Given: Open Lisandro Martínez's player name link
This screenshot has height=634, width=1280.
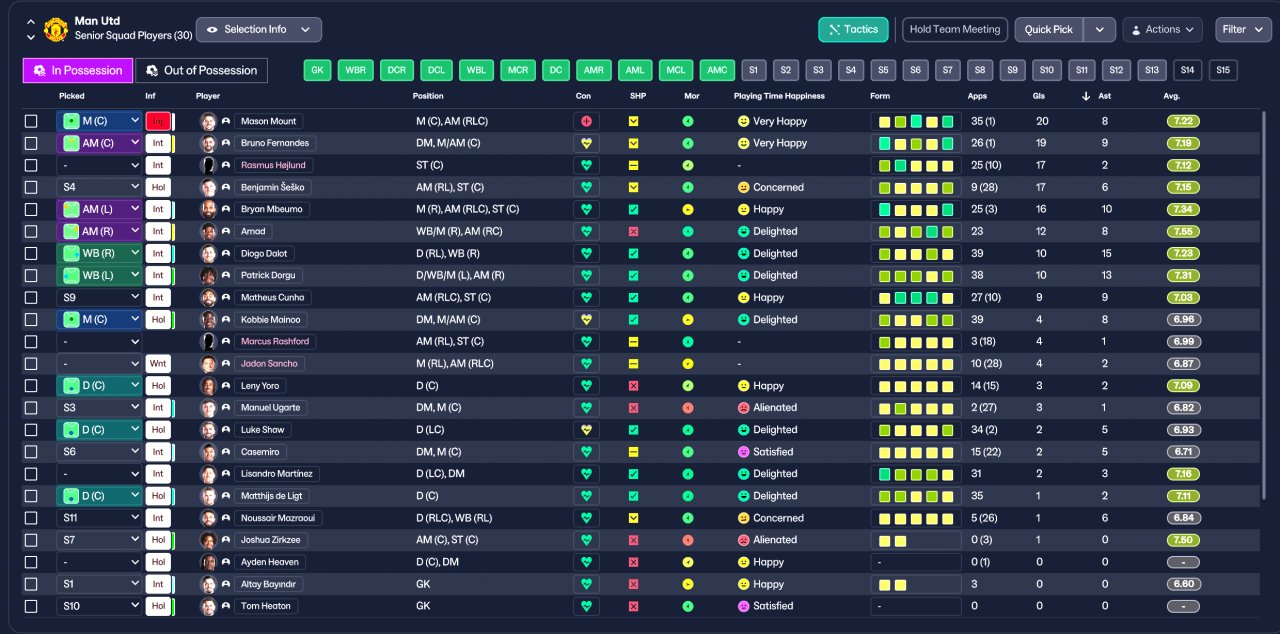Looking at the screenshot, I should [x=277, y=474].
